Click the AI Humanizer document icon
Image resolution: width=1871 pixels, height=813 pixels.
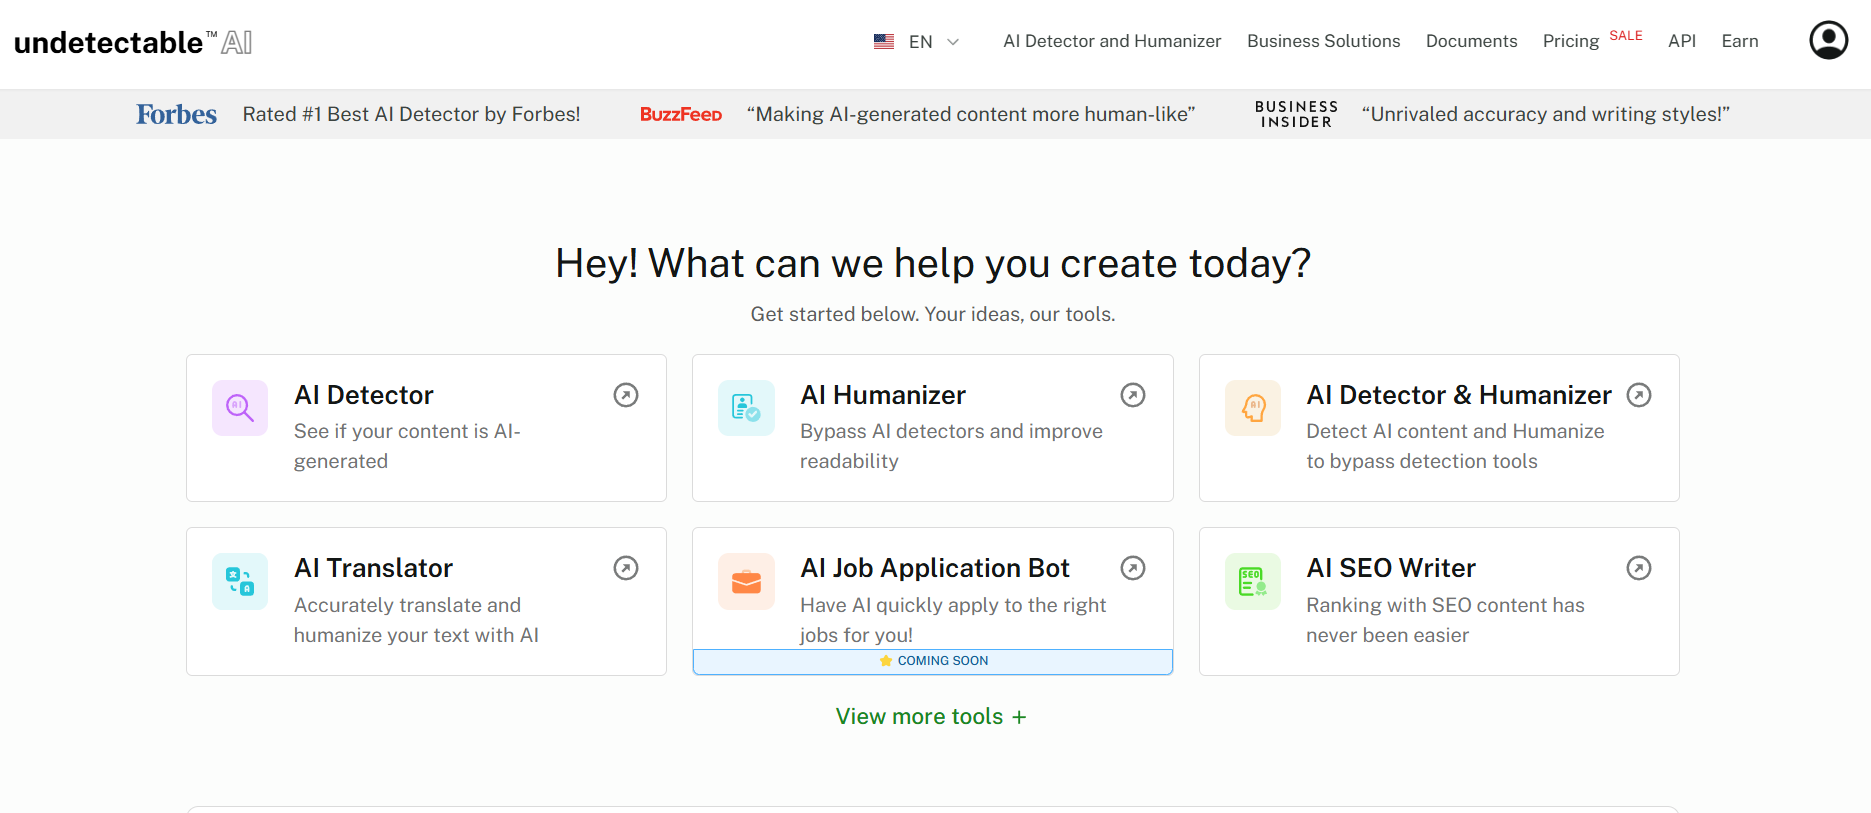(746, 408)
